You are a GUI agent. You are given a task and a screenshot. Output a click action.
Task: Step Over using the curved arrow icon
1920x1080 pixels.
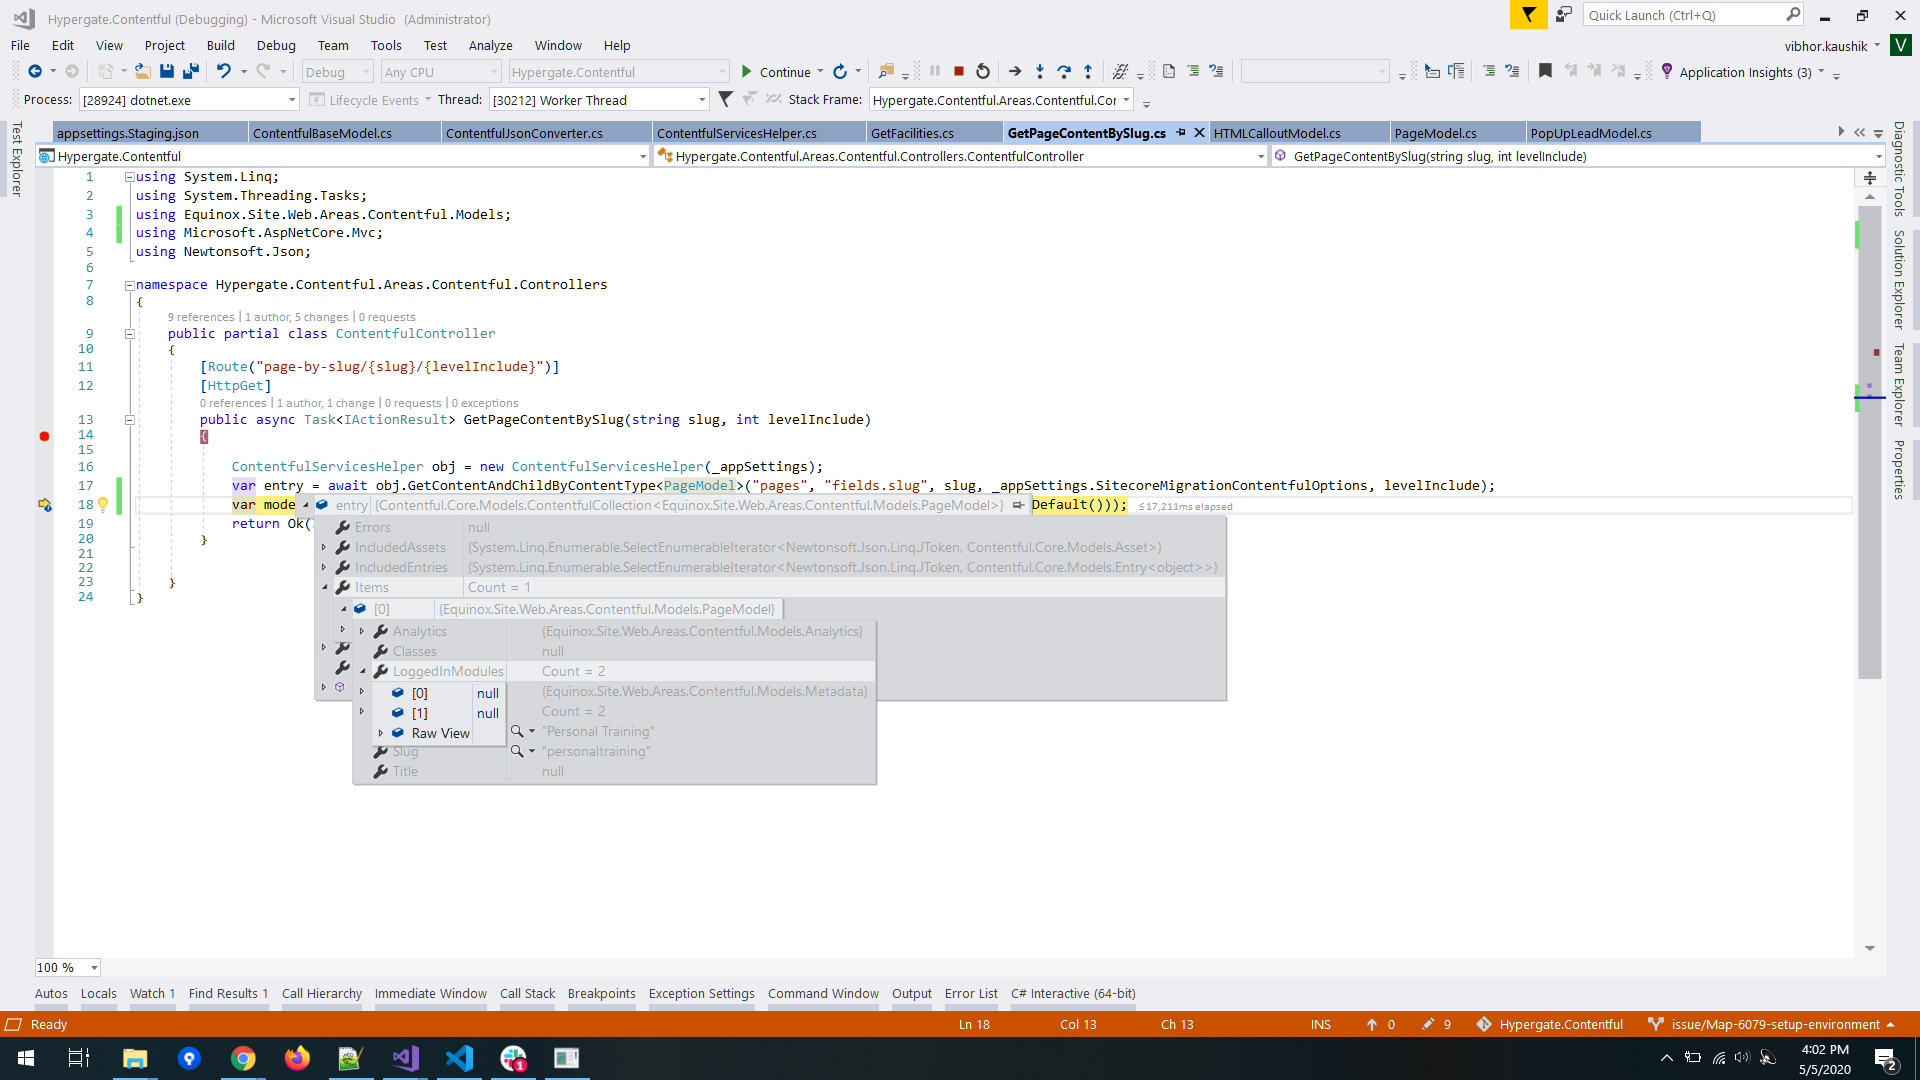point(1062,71)
